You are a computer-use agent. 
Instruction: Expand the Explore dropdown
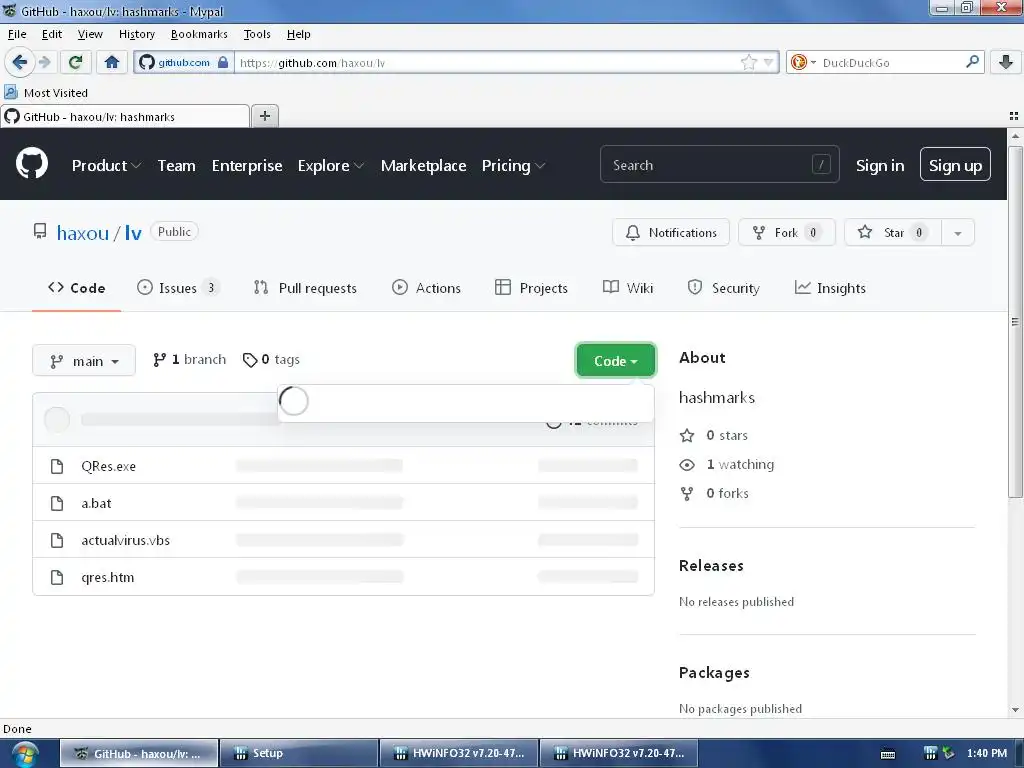click(x=330, y=166)
